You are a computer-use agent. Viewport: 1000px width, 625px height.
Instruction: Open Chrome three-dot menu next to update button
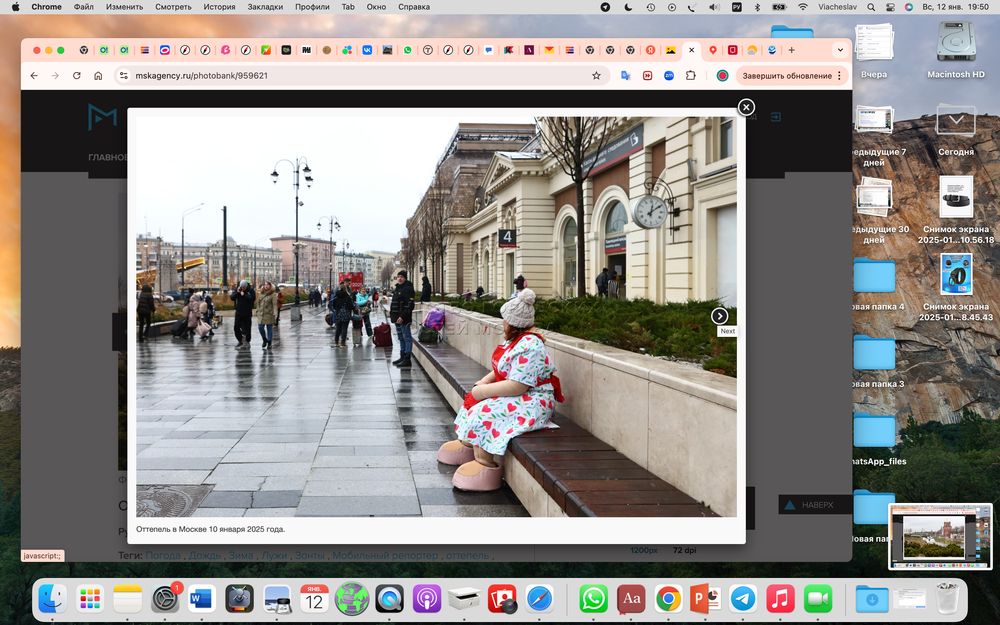[x=839, y=75]
